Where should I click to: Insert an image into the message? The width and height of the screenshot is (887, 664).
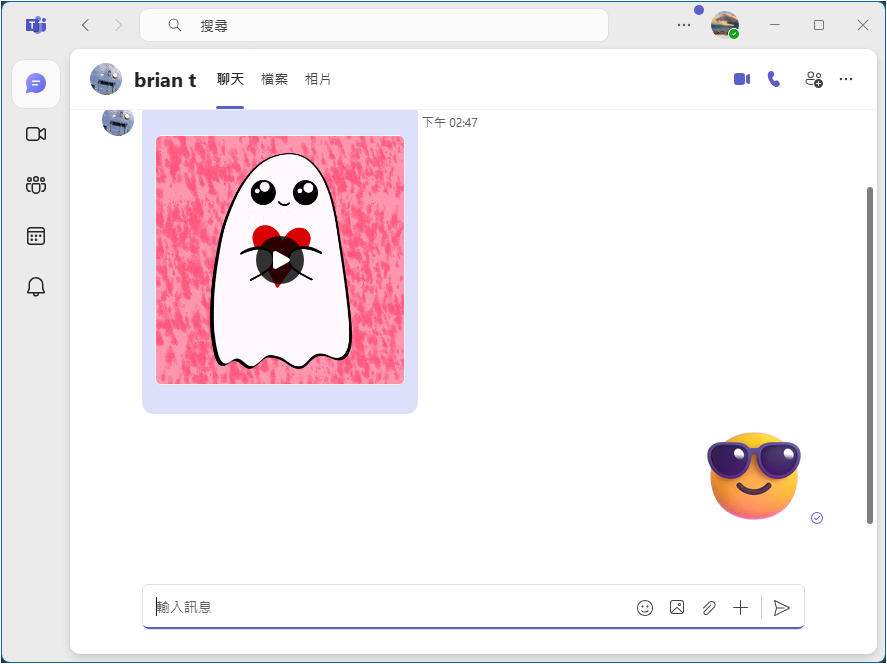pyautogui.click(x=677, y=607)
